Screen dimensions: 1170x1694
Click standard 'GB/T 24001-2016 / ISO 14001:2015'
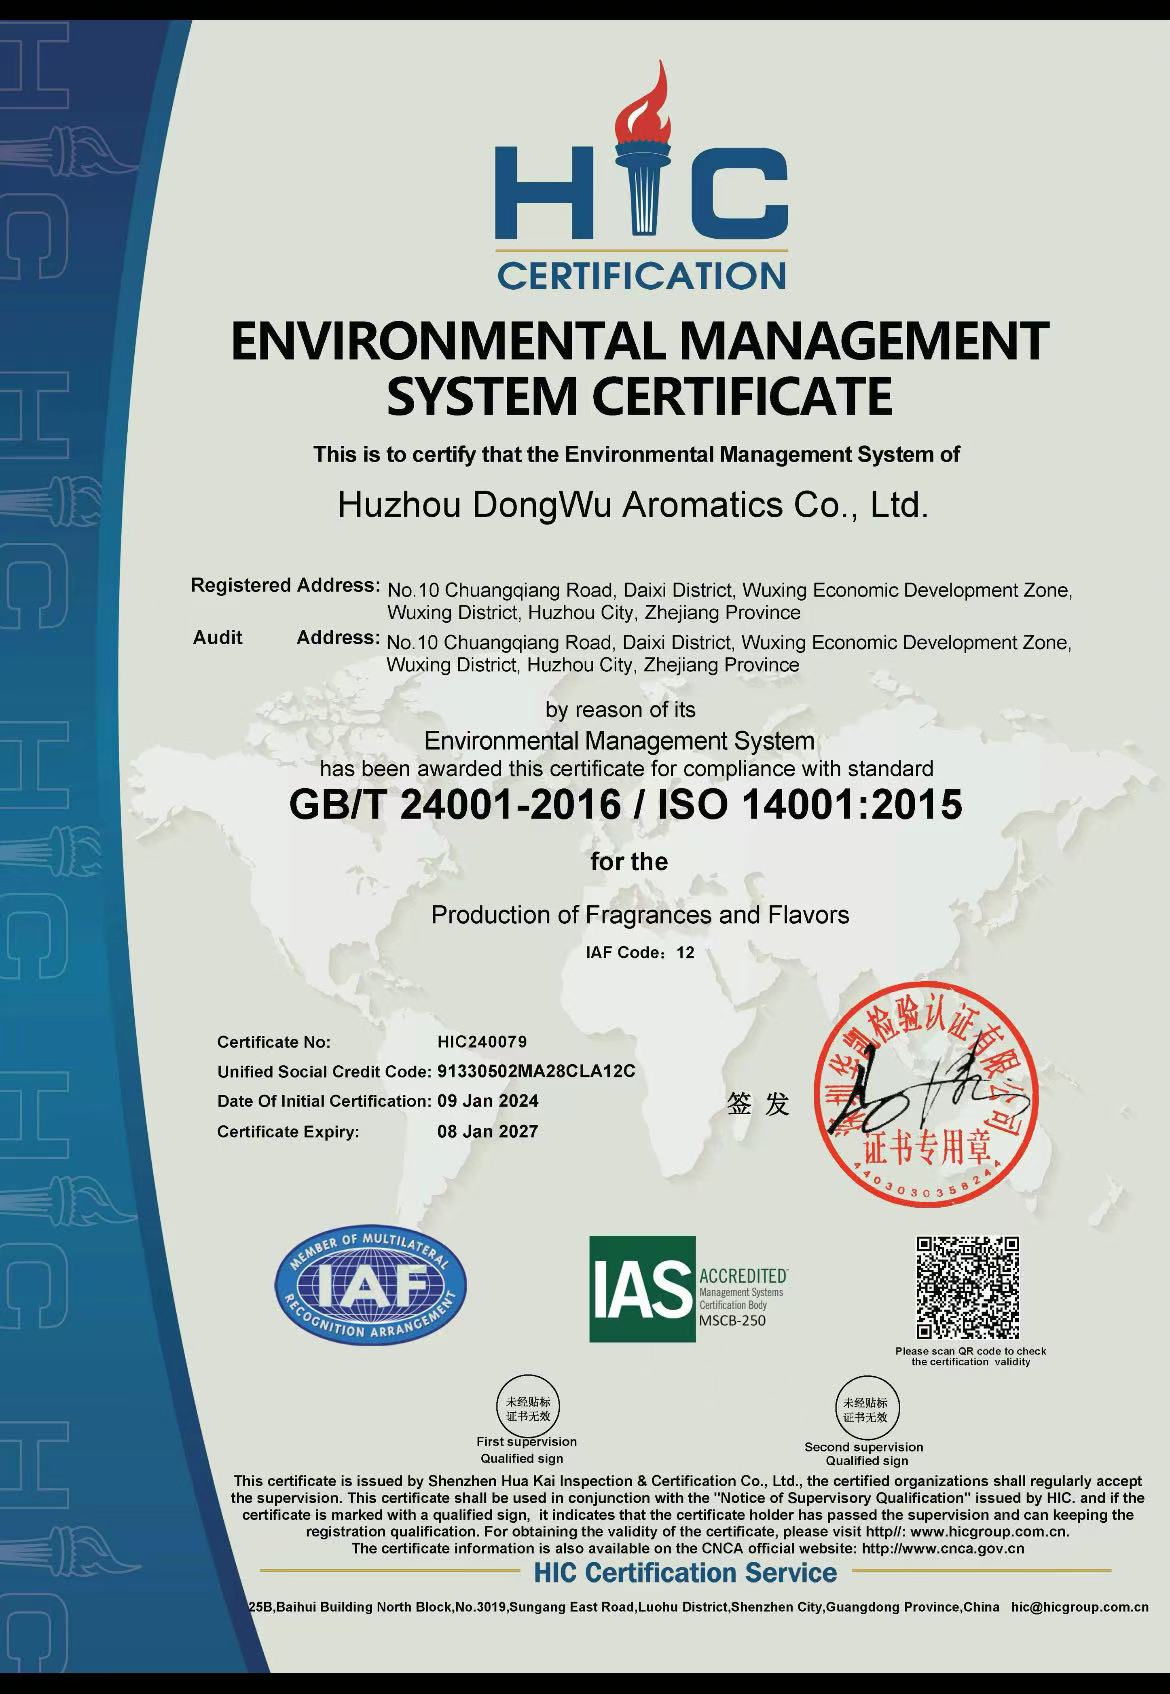point(626,805)
